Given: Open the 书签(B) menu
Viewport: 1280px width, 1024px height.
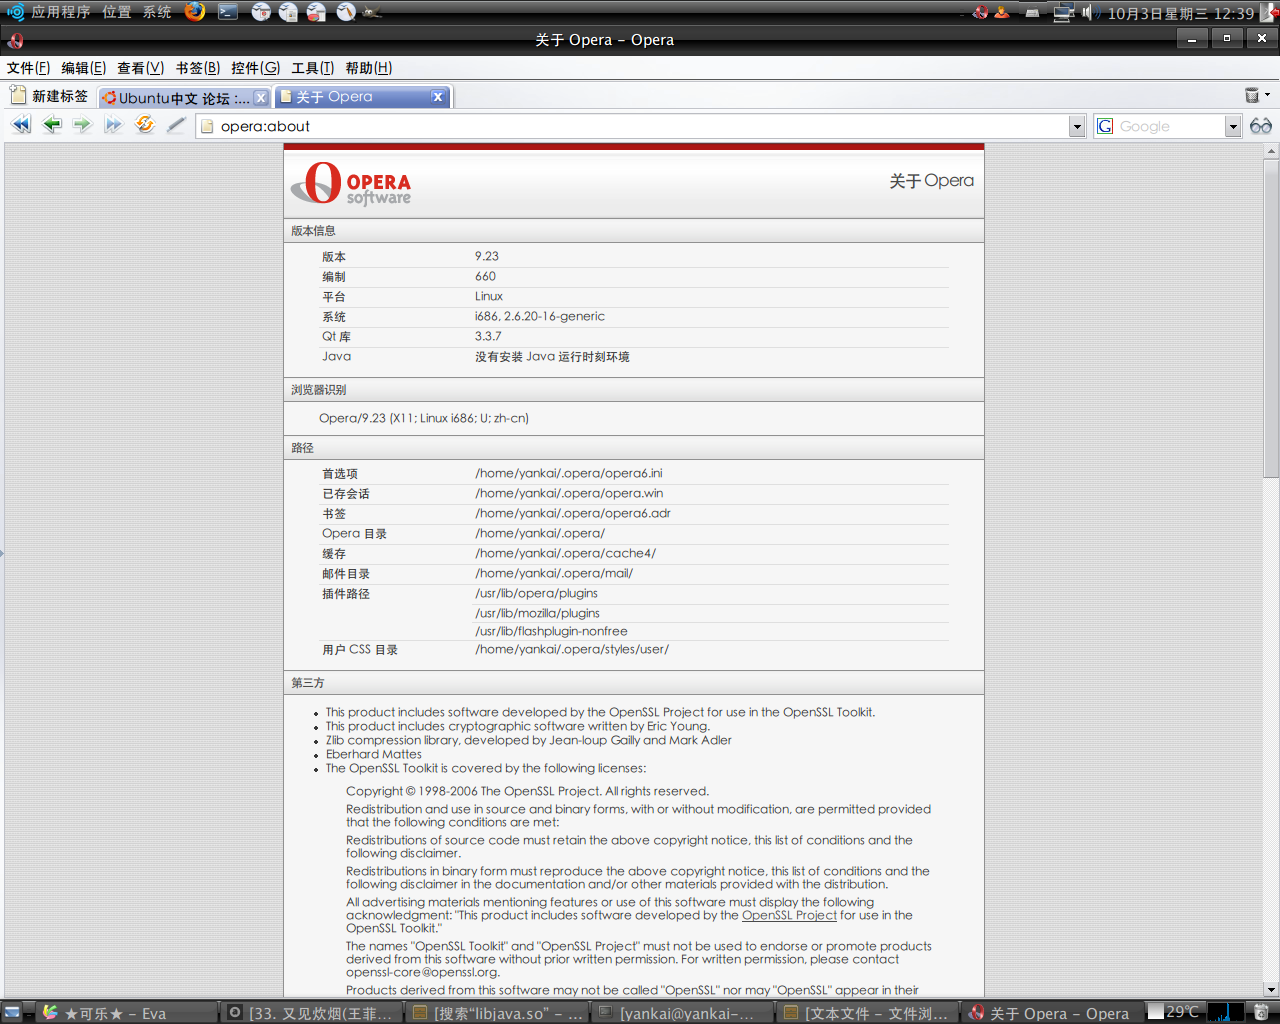Looking at the screenshot, I should click(x=198, y=68).
